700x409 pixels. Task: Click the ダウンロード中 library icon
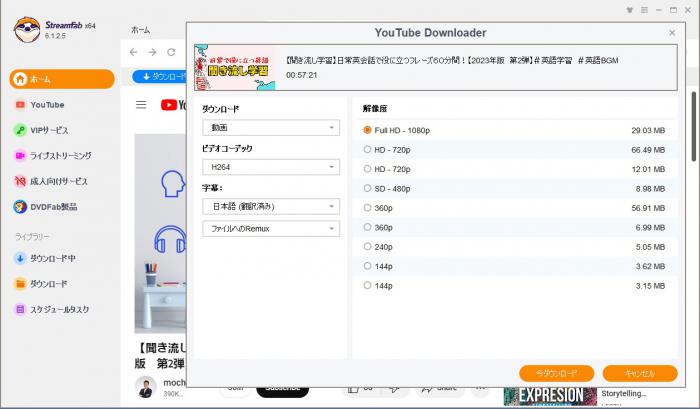(20, 258)
